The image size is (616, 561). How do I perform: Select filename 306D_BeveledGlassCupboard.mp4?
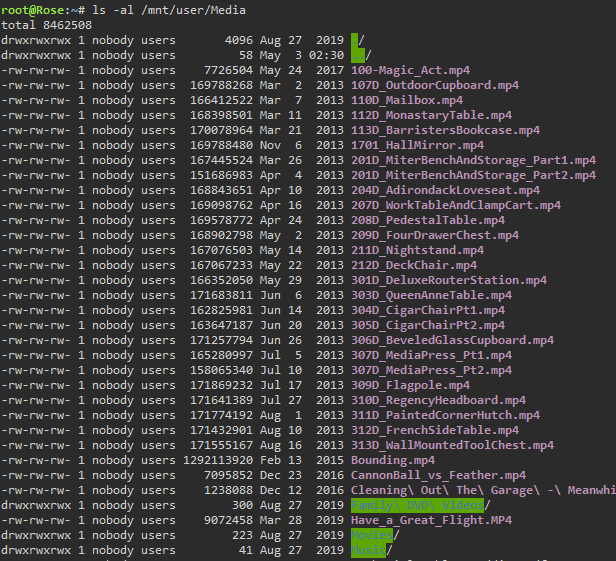coord(452,340)
